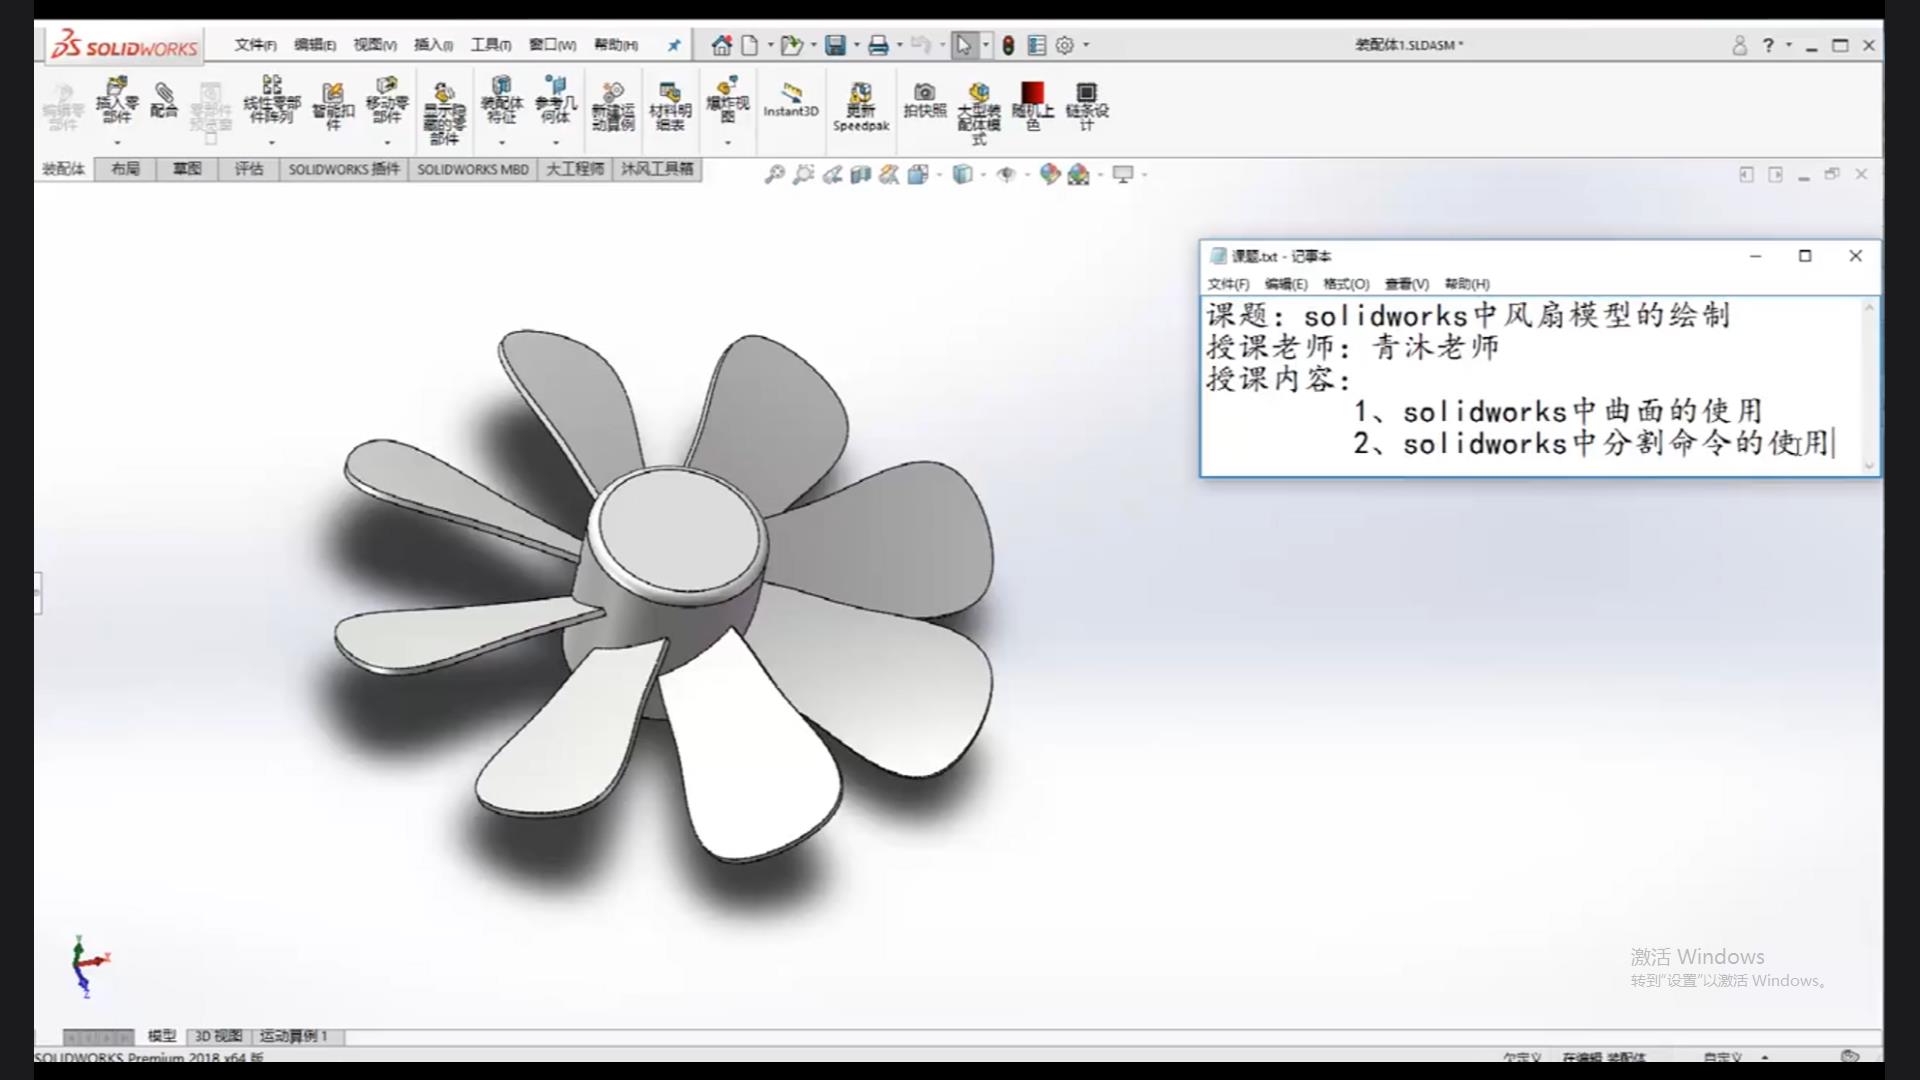Click the Smart Fasteners (智能扣件) icon
The image size is (1920, 1080).
pos(333,106)
